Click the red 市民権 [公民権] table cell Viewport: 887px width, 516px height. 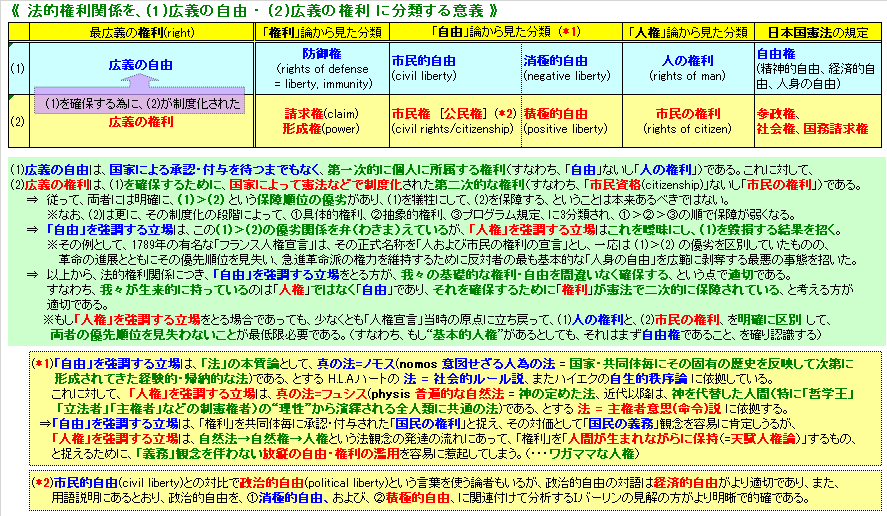[x=441, y=114]
